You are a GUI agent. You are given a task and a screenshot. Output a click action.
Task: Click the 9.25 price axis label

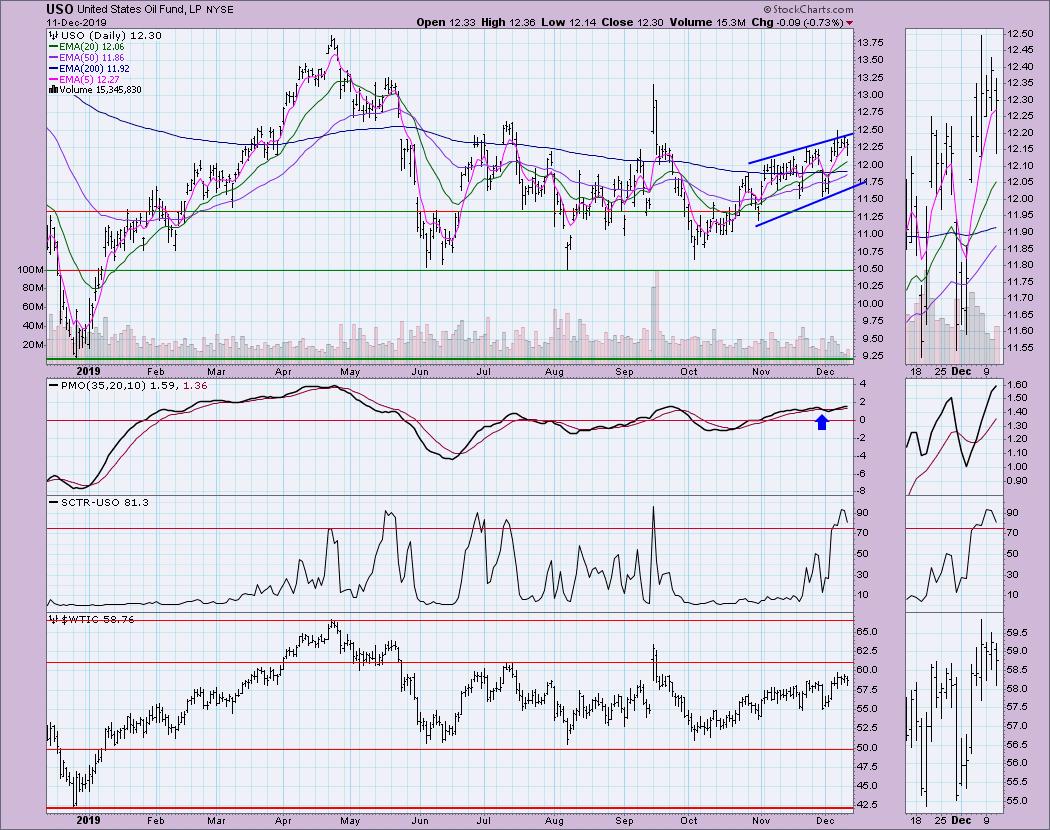pyautogui.click(x=873, y=356)
